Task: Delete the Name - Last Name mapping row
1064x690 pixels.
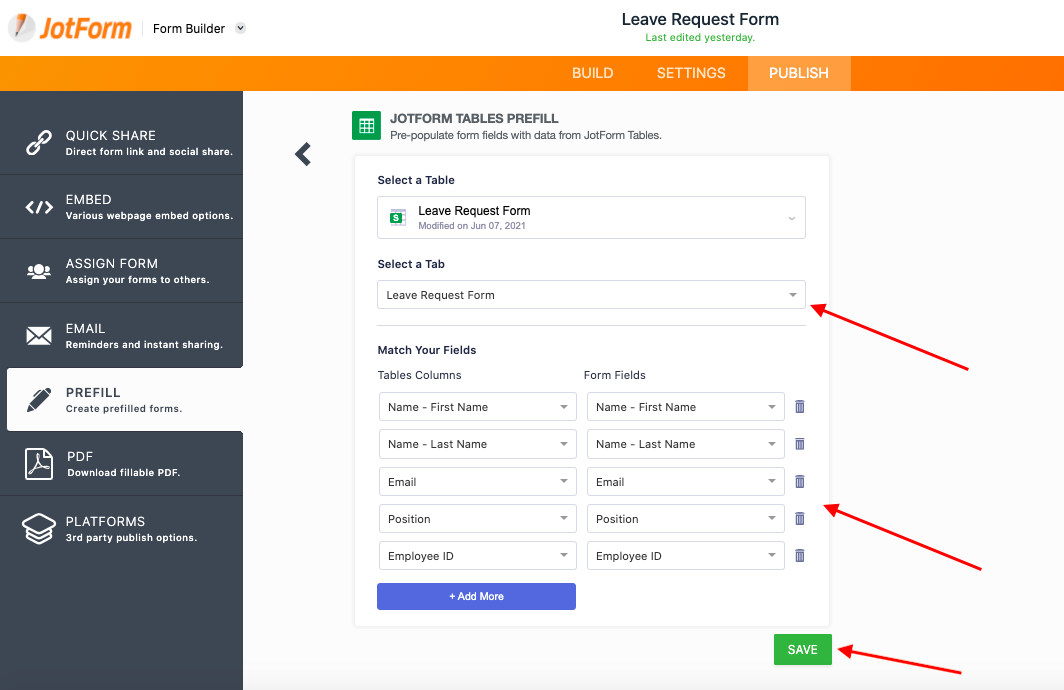Action: tap(800, 444)
